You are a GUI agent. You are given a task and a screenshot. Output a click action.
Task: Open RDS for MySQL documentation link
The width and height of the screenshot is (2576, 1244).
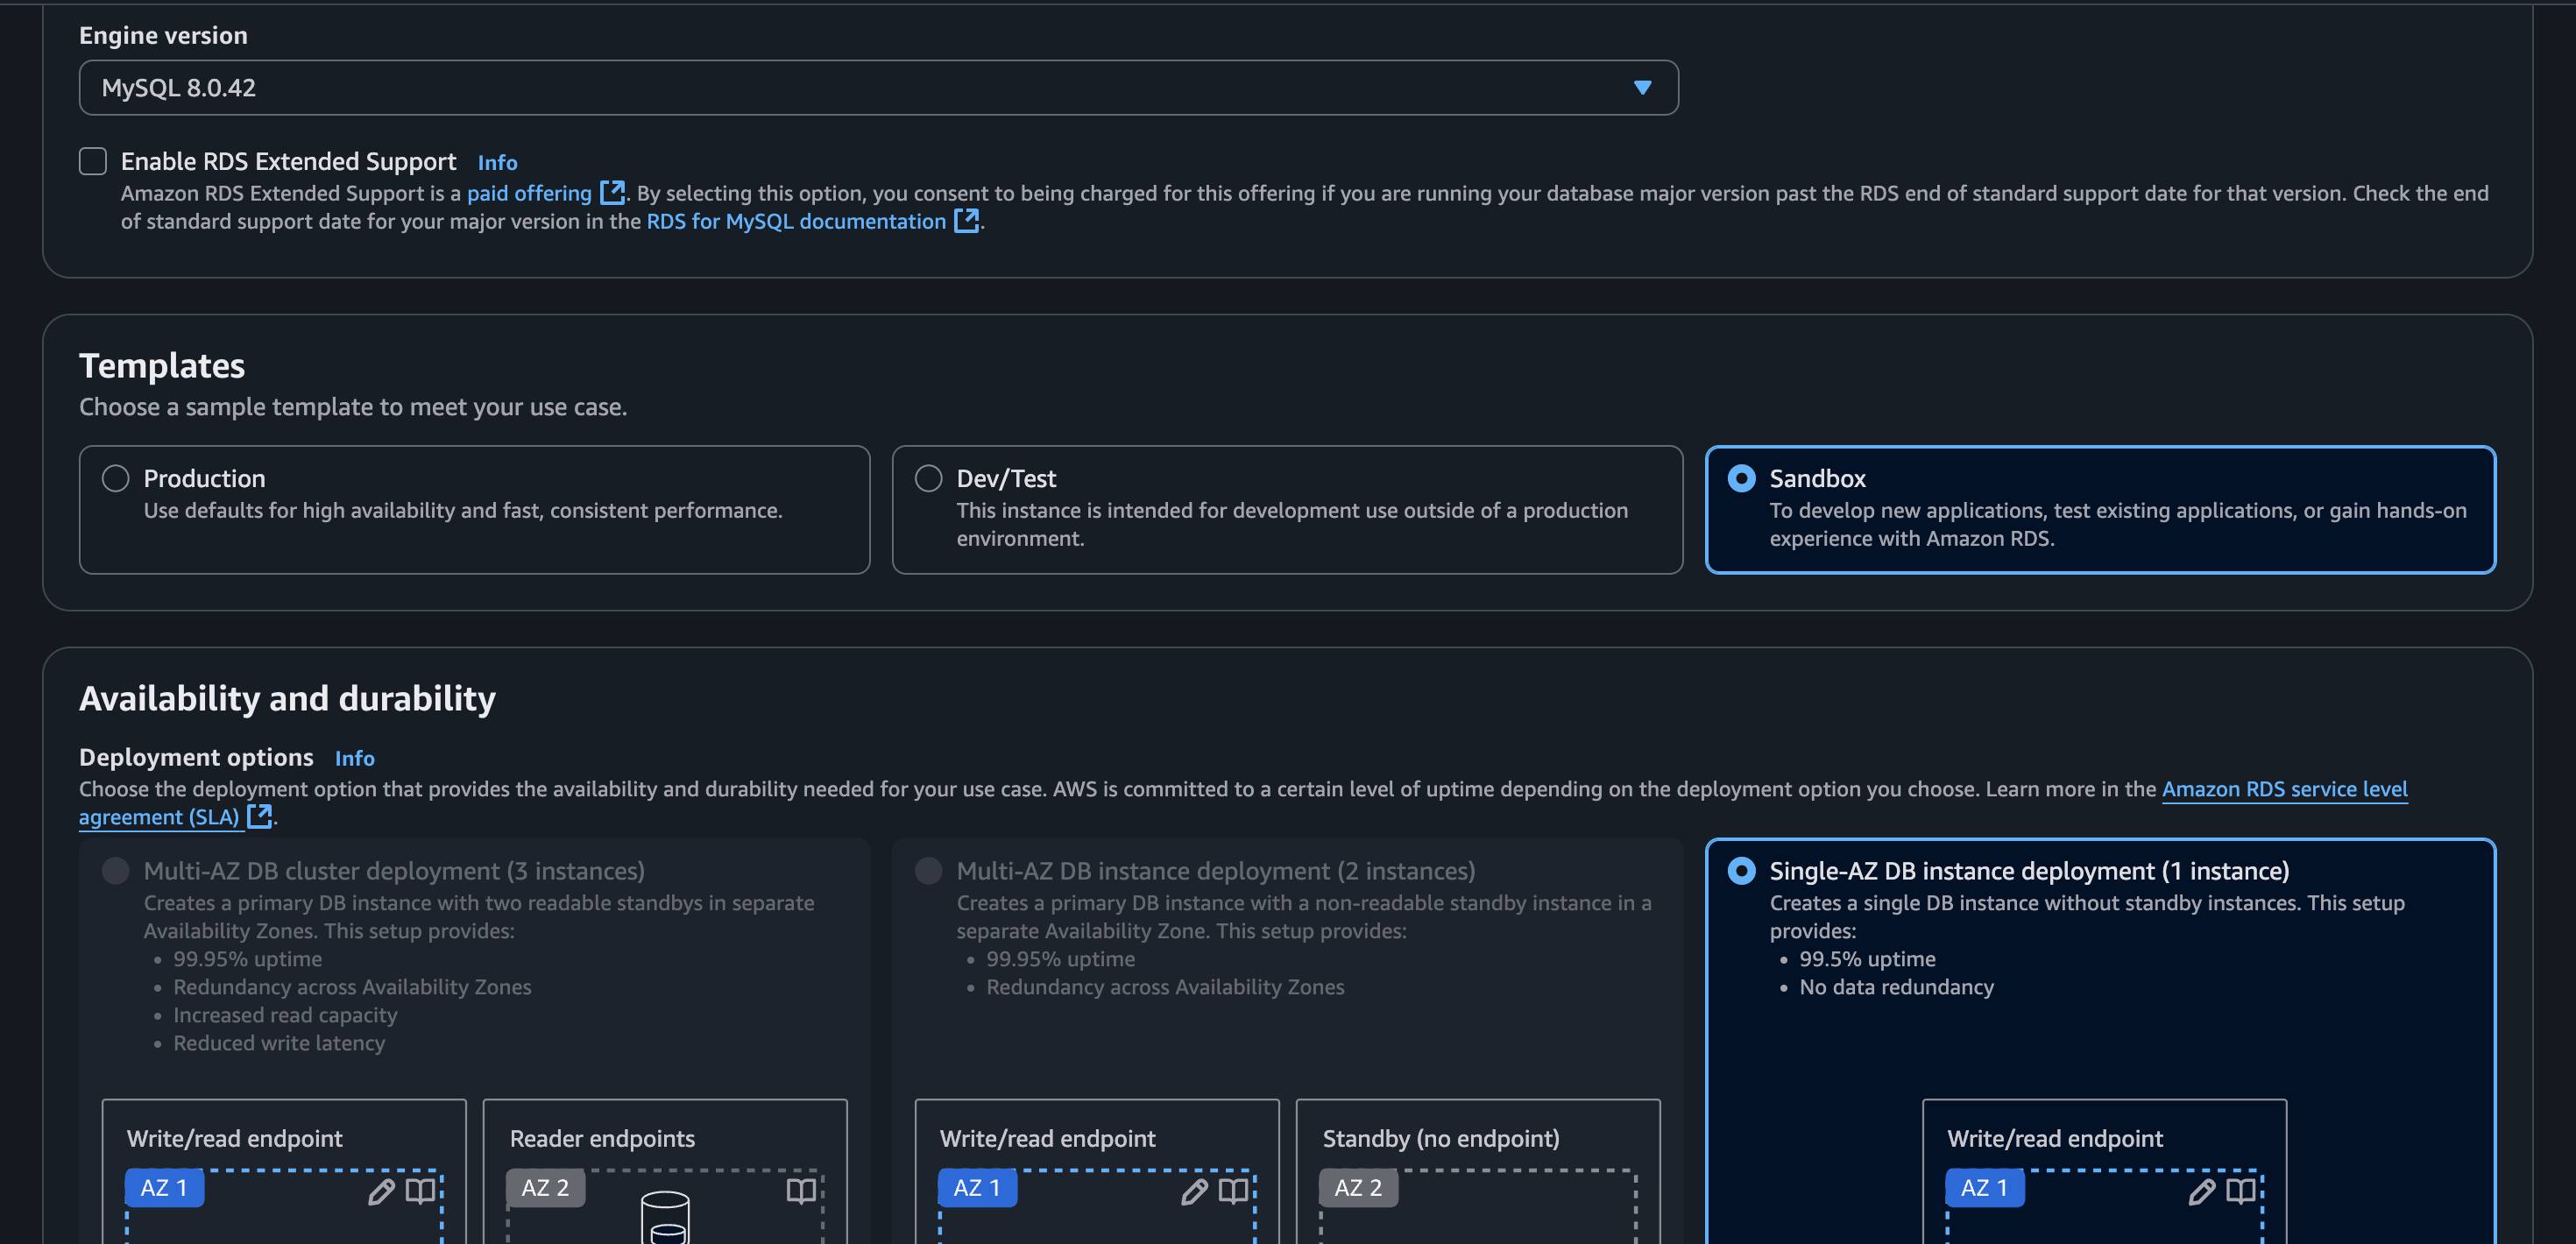coord(795,221)
